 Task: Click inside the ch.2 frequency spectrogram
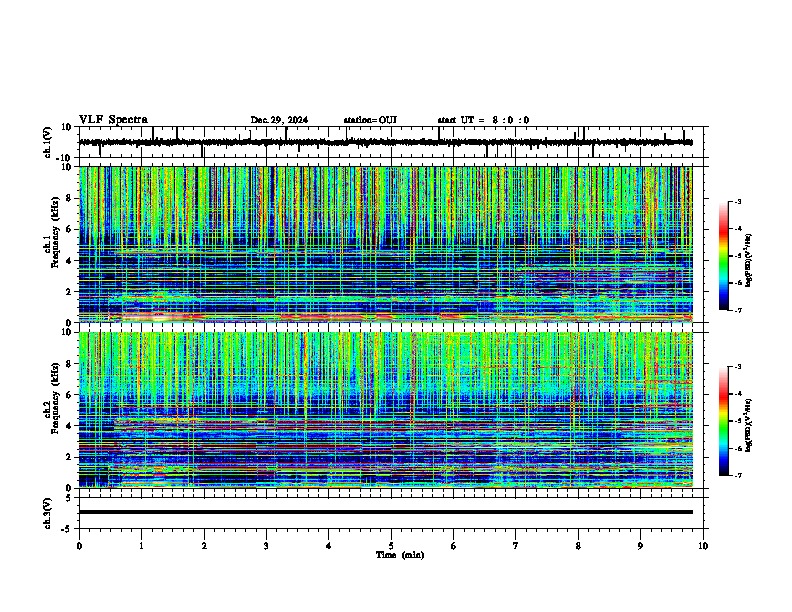pyautogui.click(x=385, y=410)
